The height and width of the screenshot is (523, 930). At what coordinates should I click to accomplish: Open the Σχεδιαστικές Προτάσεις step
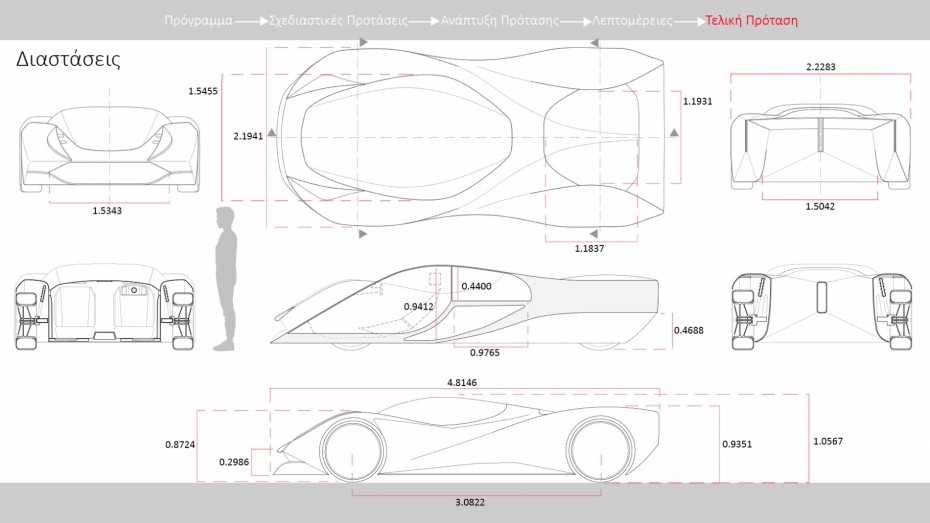pyautogui.click(x=338, y=21)
